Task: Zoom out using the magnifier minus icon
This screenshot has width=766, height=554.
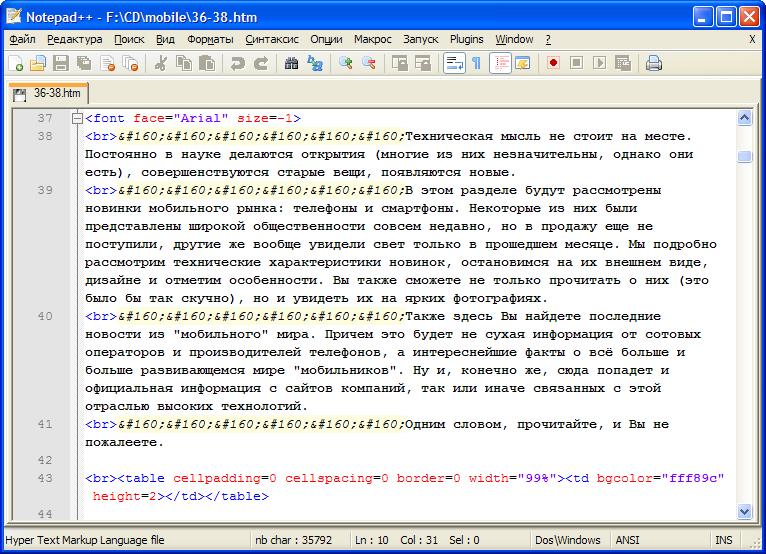Action: 369,64
